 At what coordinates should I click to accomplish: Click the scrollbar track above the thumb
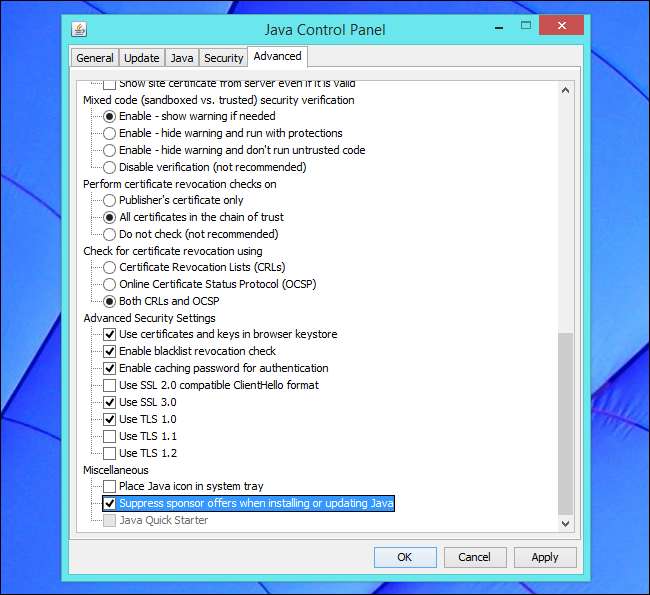coord(565,216)
